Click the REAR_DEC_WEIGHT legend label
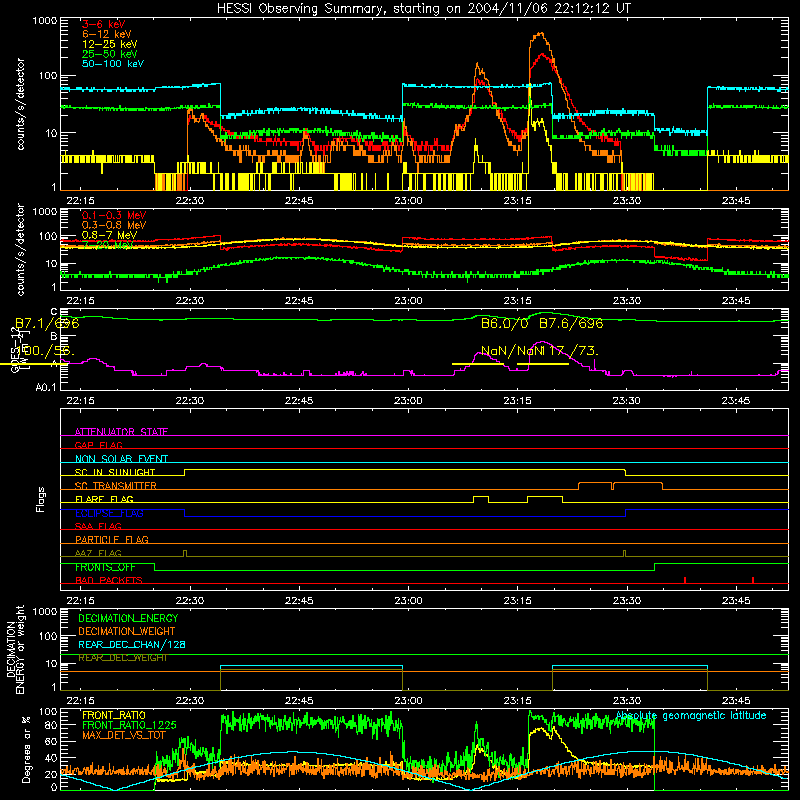 (x=122, y=658)
